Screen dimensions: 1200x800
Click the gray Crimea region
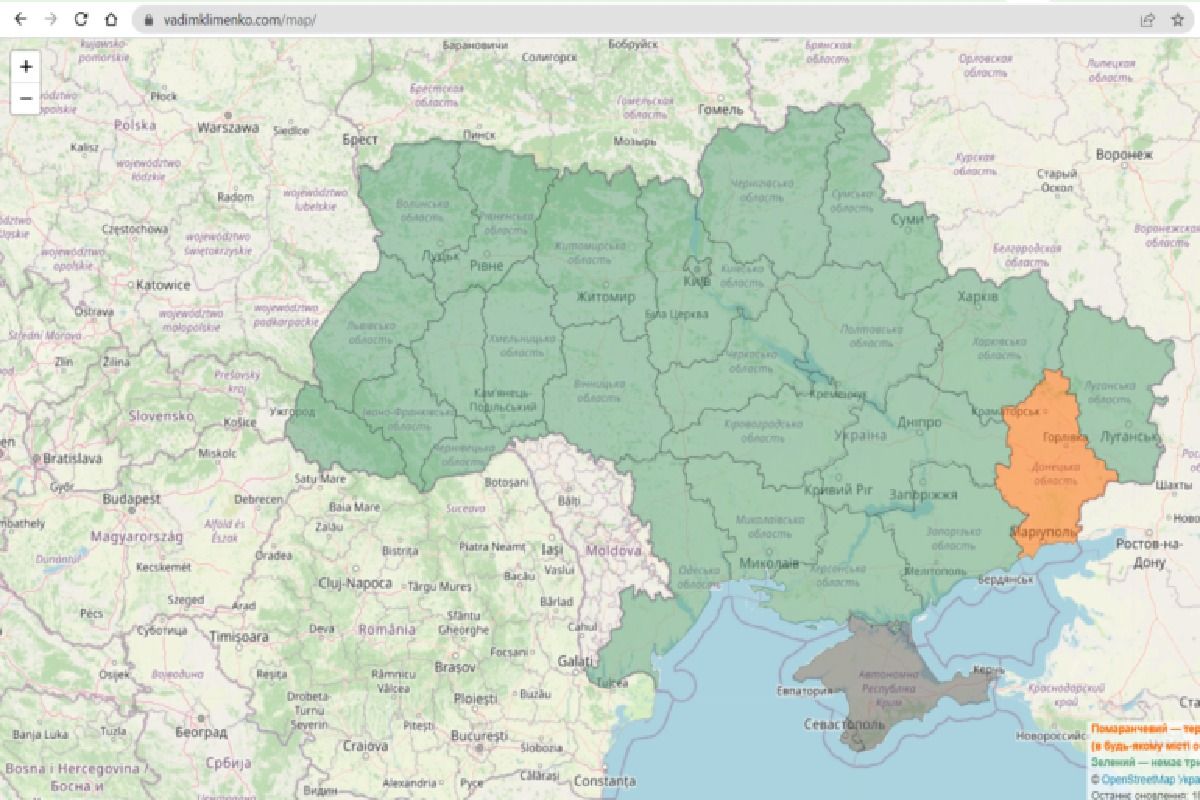tap(880, 690)
